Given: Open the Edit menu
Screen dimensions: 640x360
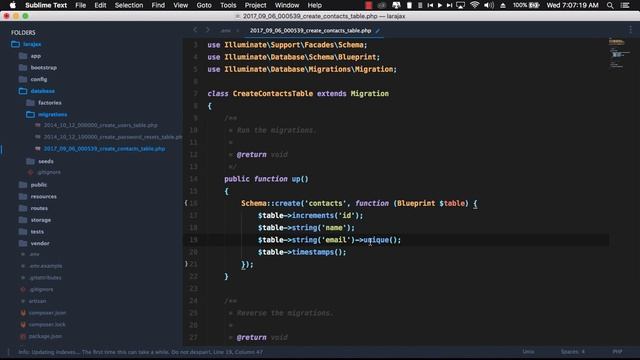Looking at the screenshot, I should [x=100, y=5].
